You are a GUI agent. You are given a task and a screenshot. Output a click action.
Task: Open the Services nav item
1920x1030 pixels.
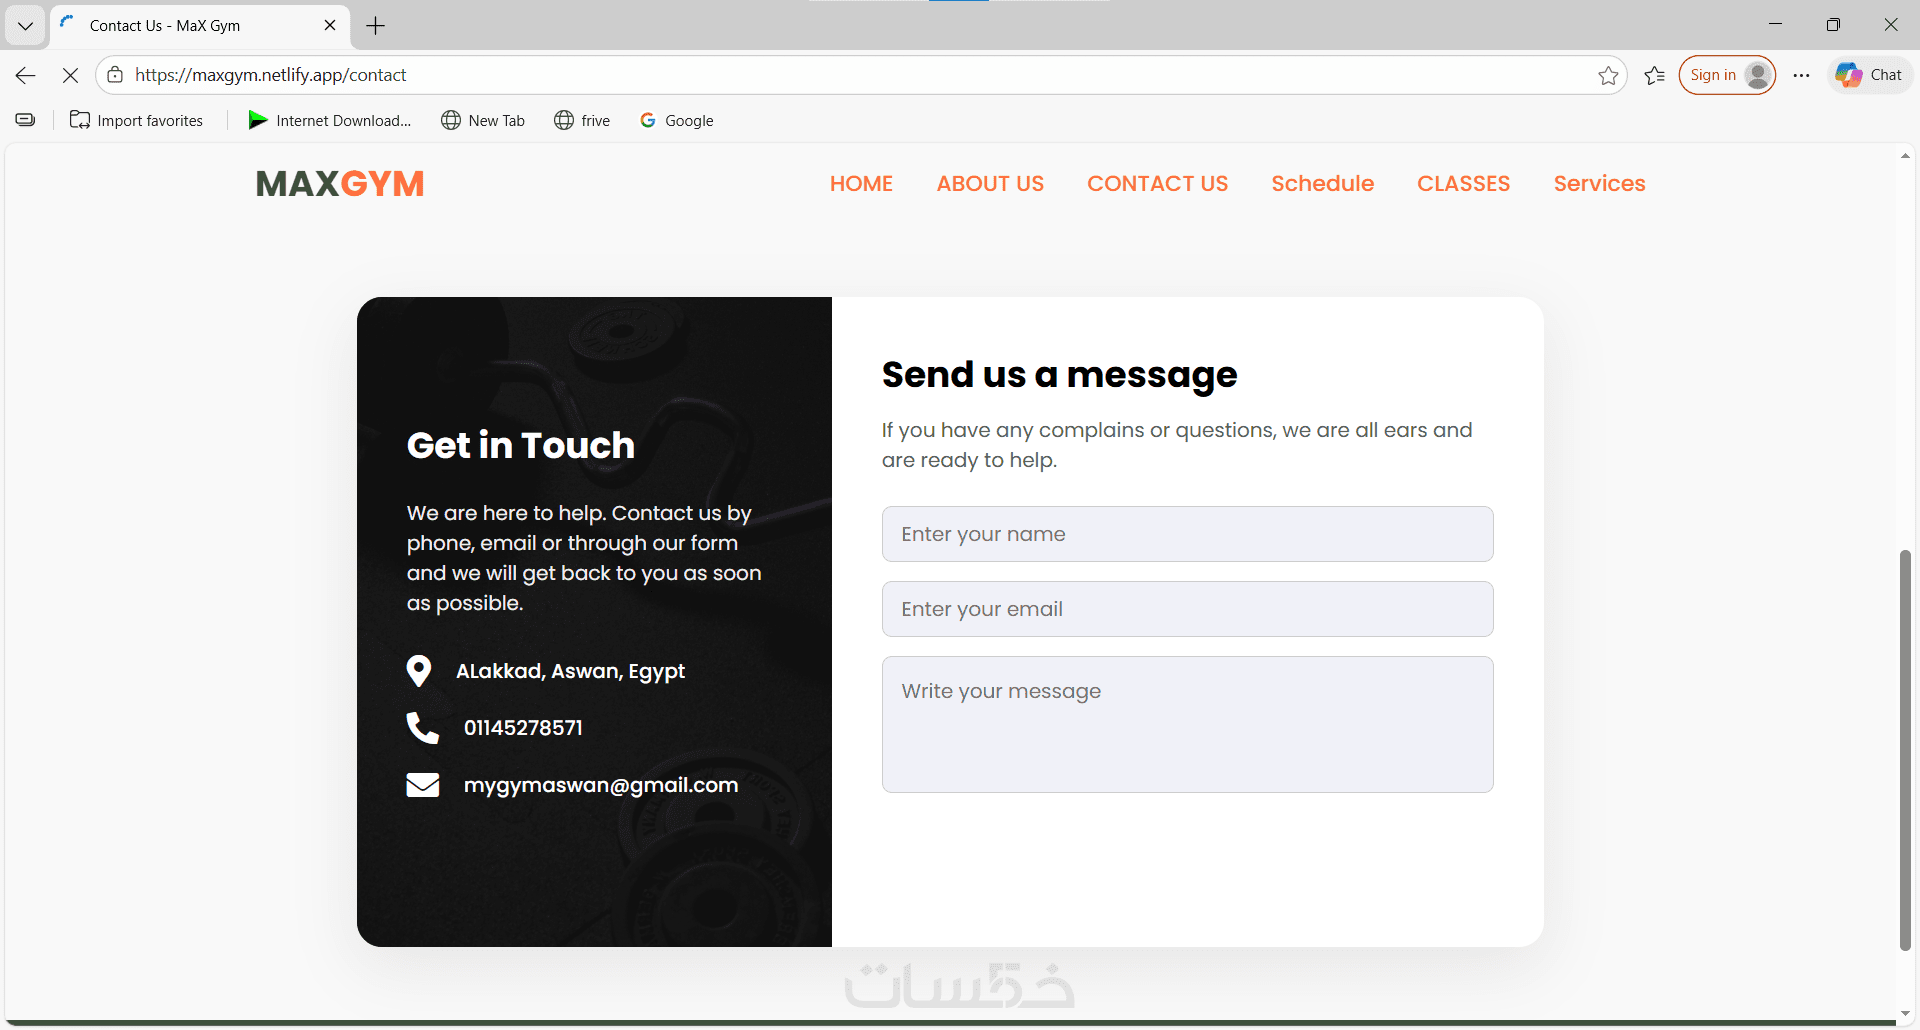pos(1599,184)
